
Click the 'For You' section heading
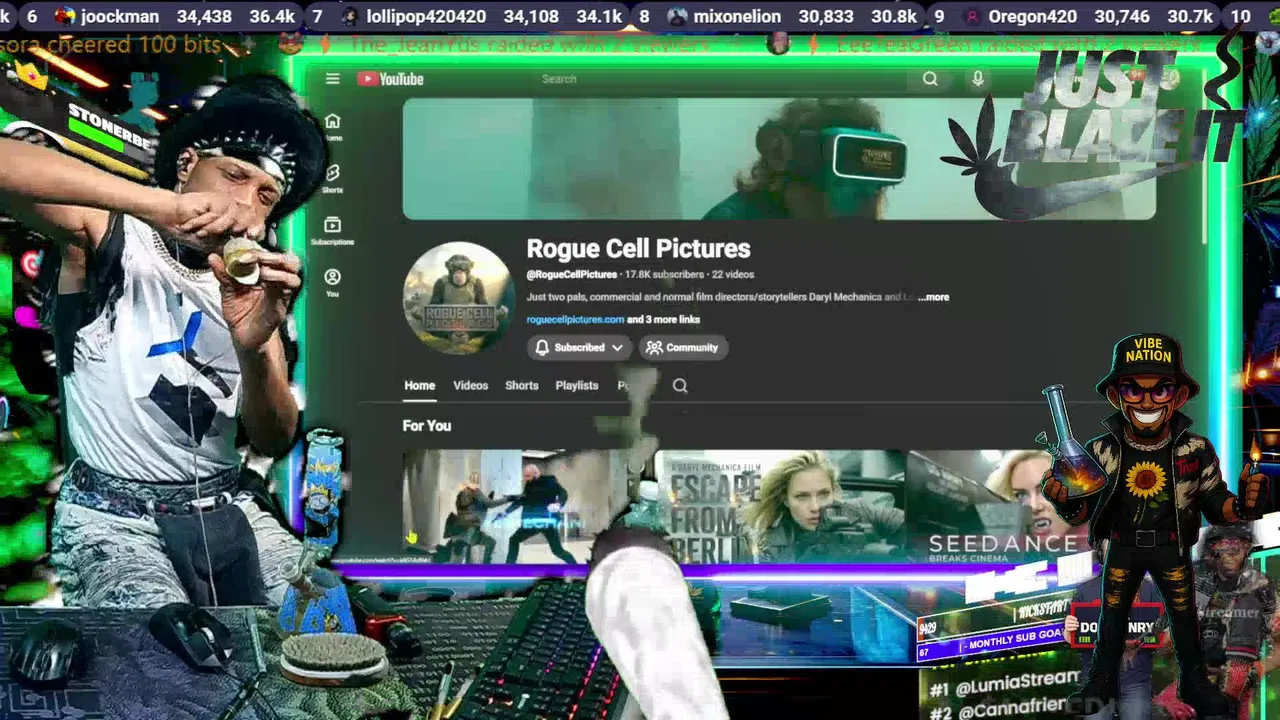click(427, 426)
